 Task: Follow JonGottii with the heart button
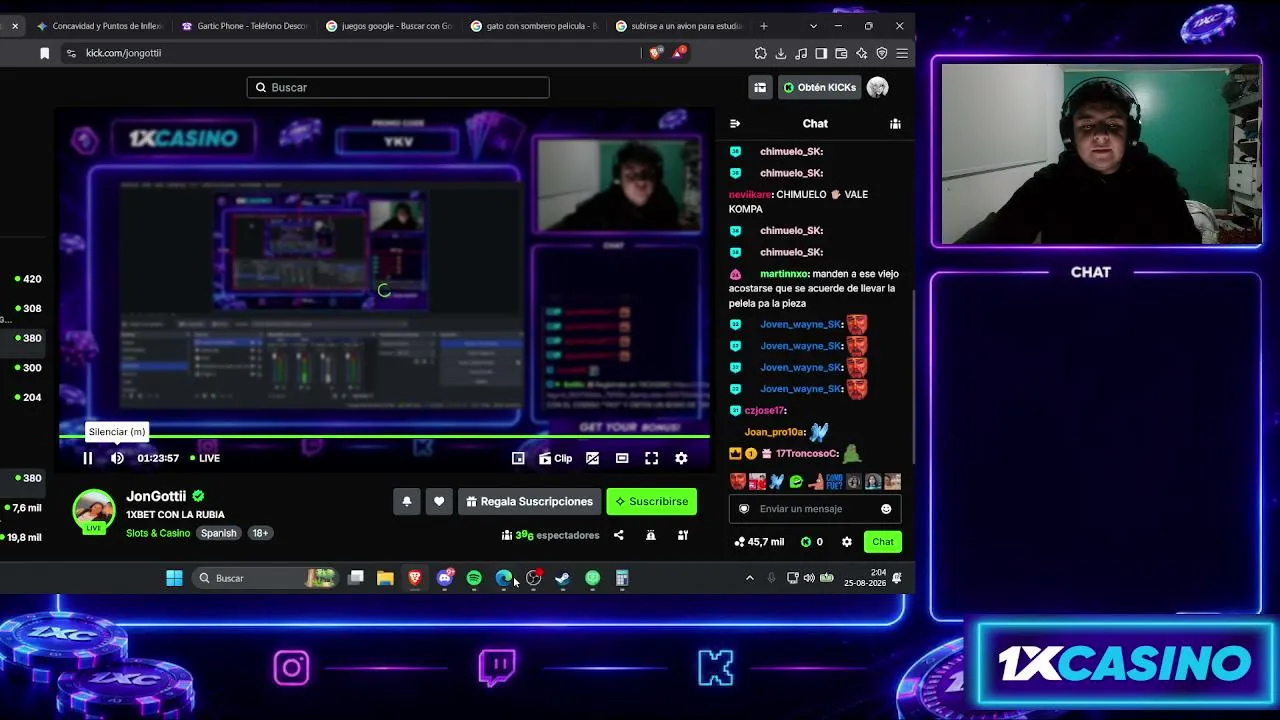coord(439,502)
